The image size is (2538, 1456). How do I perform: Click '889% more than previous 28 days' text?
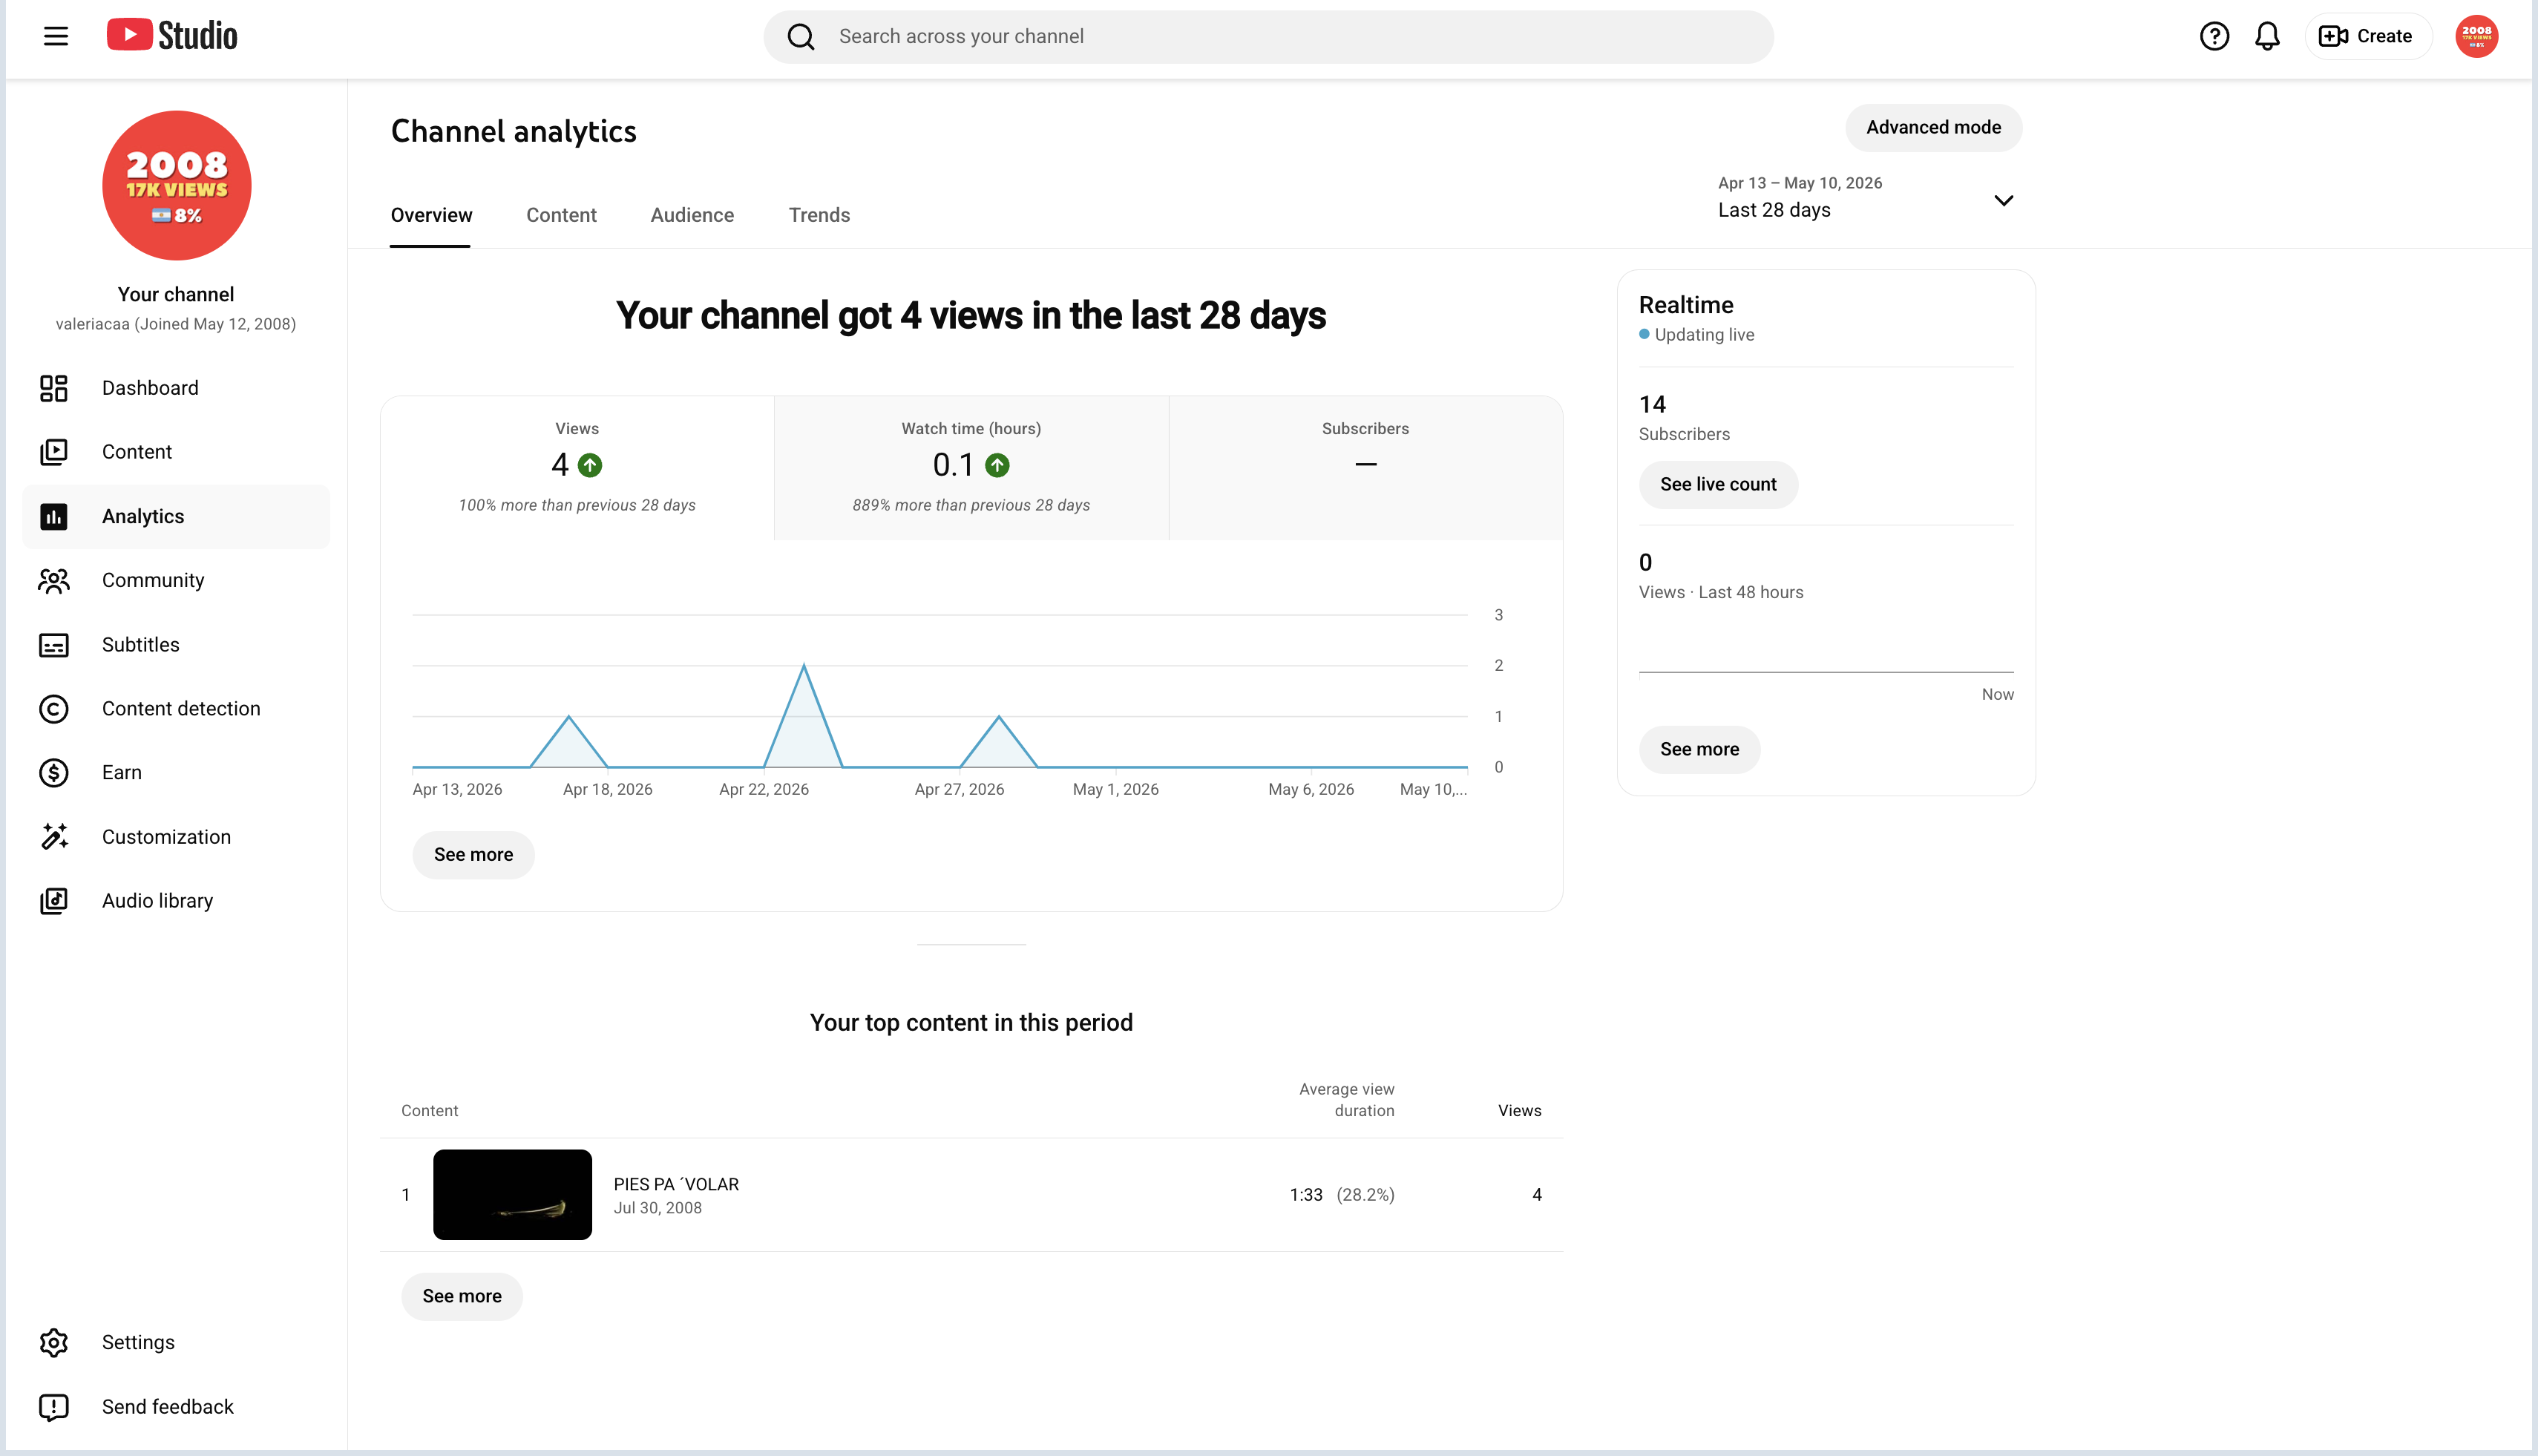point(970,506)
